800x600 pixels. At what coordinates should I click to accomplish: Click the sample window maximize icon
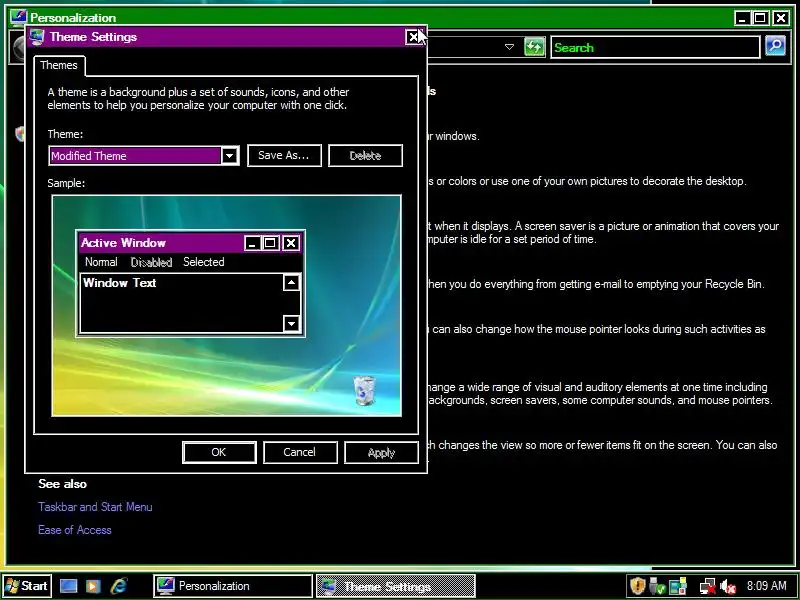(x=270, y=243)
